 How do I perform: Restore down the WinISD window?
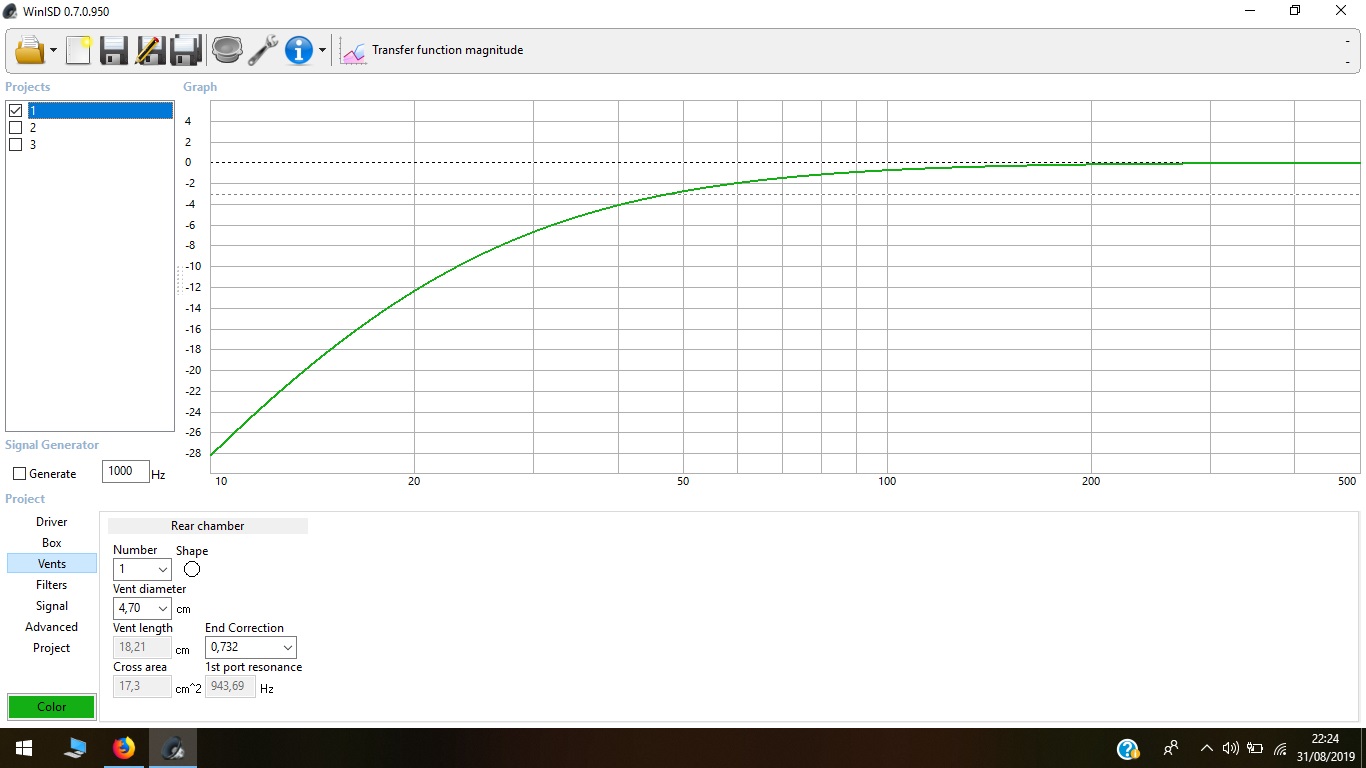click(1295, 11)
